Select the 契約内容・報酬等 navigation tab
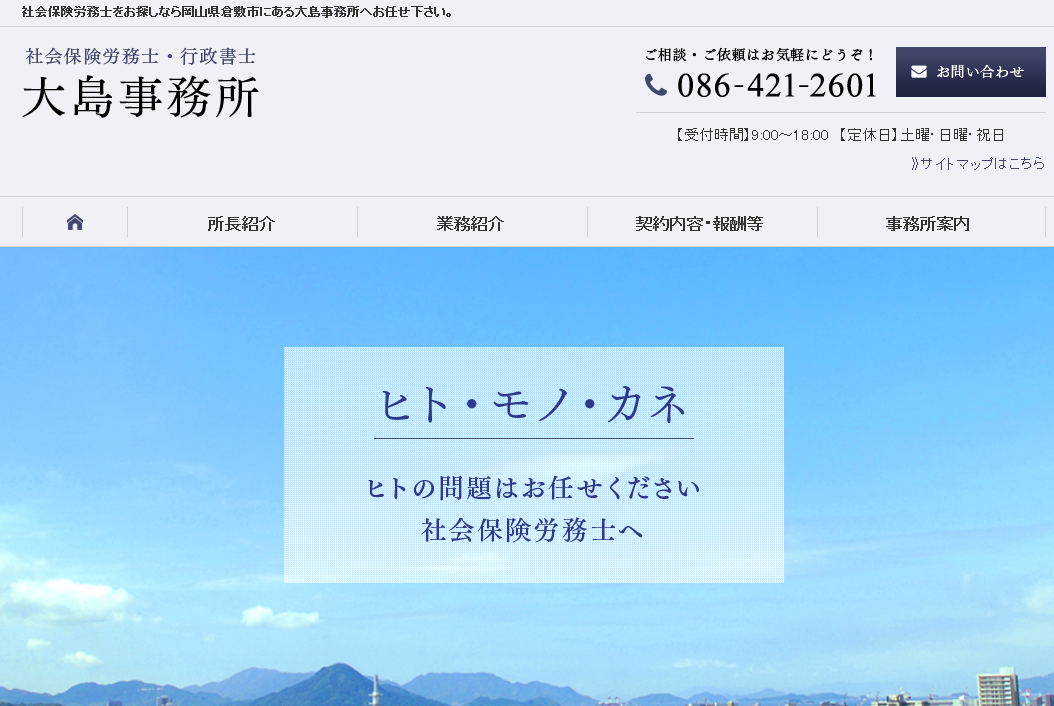Image resolution: width=1054 pixels, height=706 pixels. (x=701, y=224)
